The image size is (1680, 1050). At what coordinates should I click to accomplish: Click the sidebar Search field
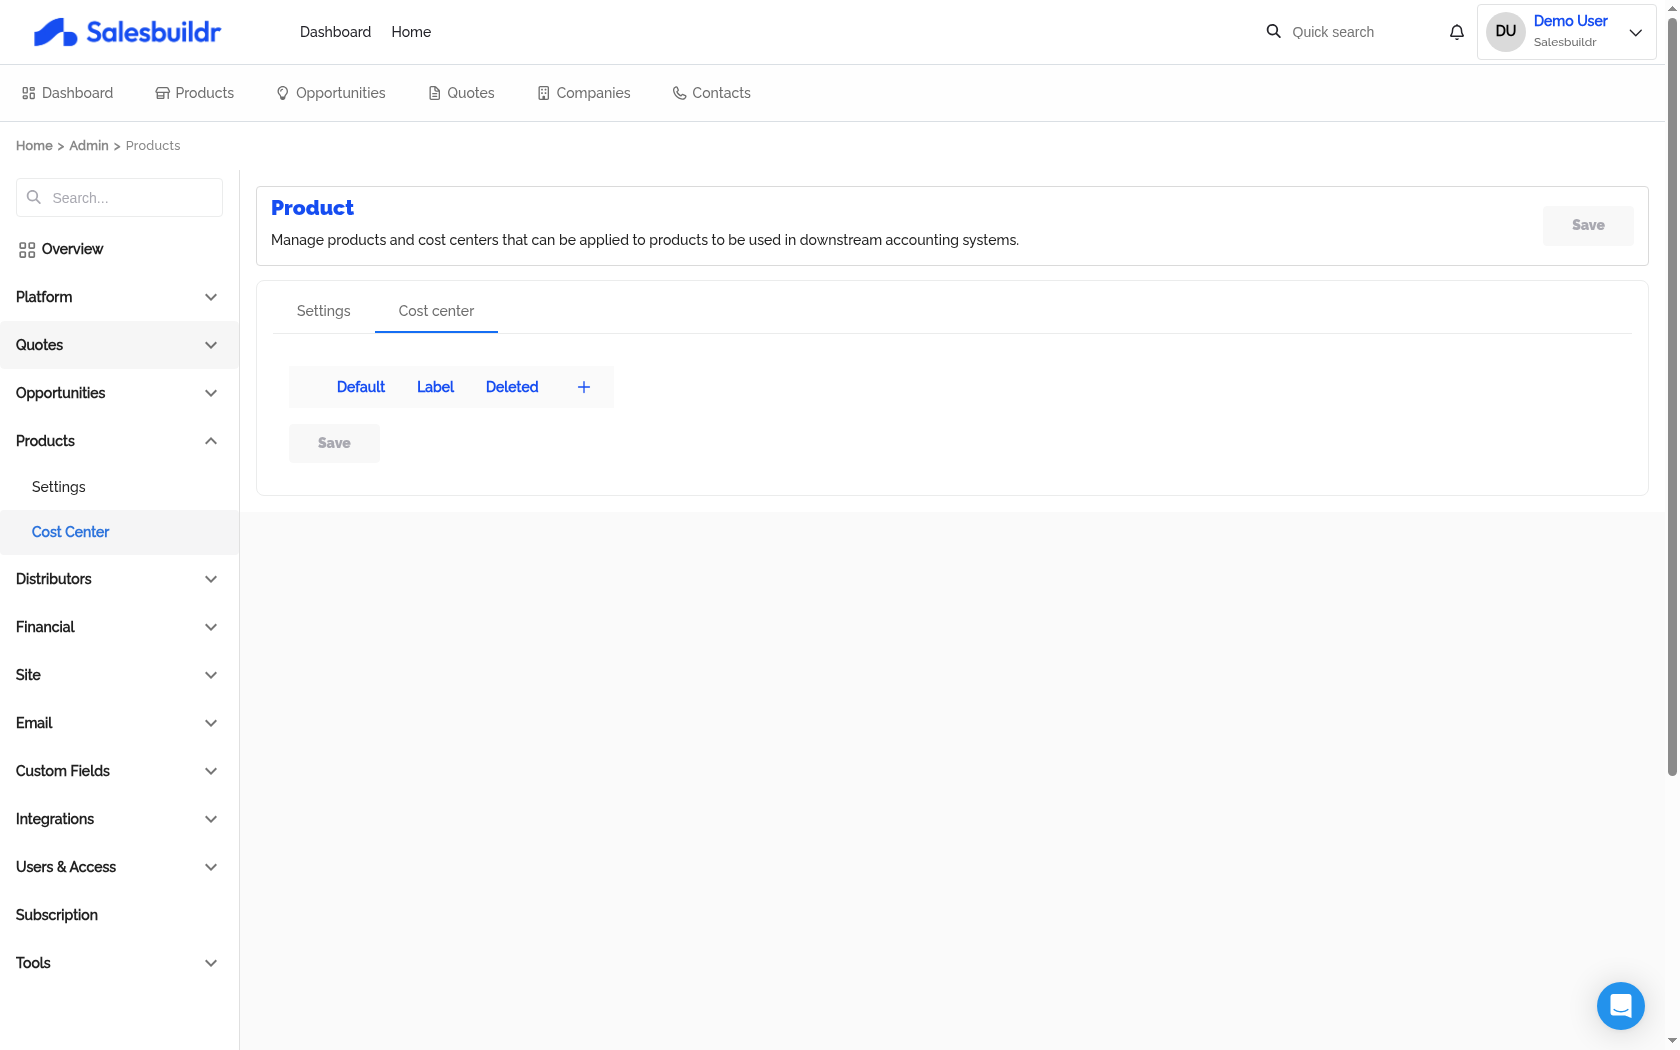[119, 197]
